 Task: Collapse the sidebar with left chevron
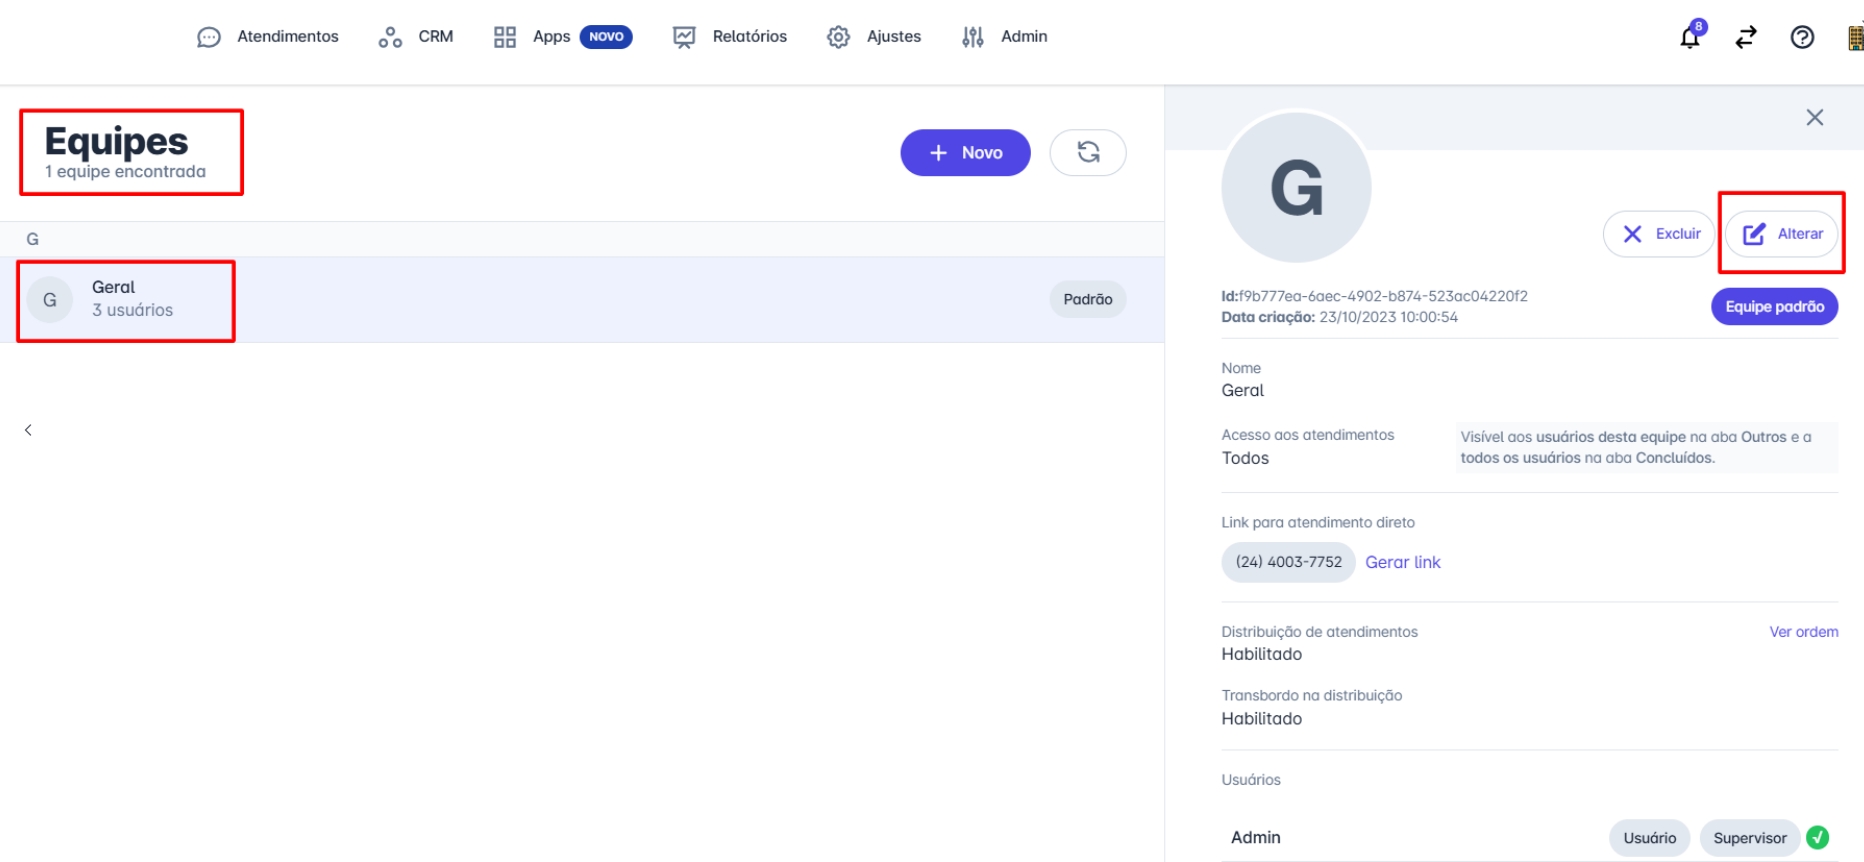tap(28, 430)
